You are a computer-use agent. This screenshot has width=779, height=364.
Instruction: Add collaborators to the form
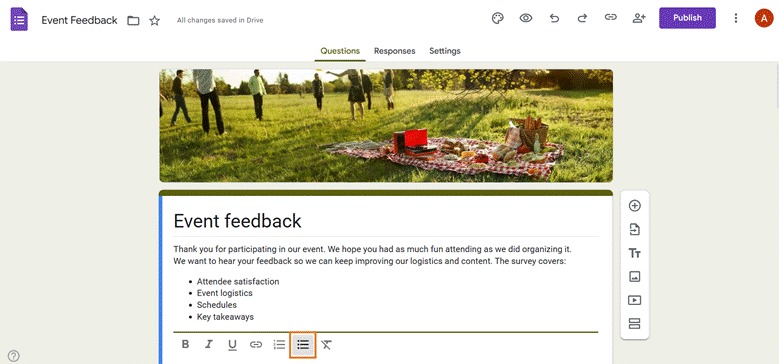coord(638,18)
